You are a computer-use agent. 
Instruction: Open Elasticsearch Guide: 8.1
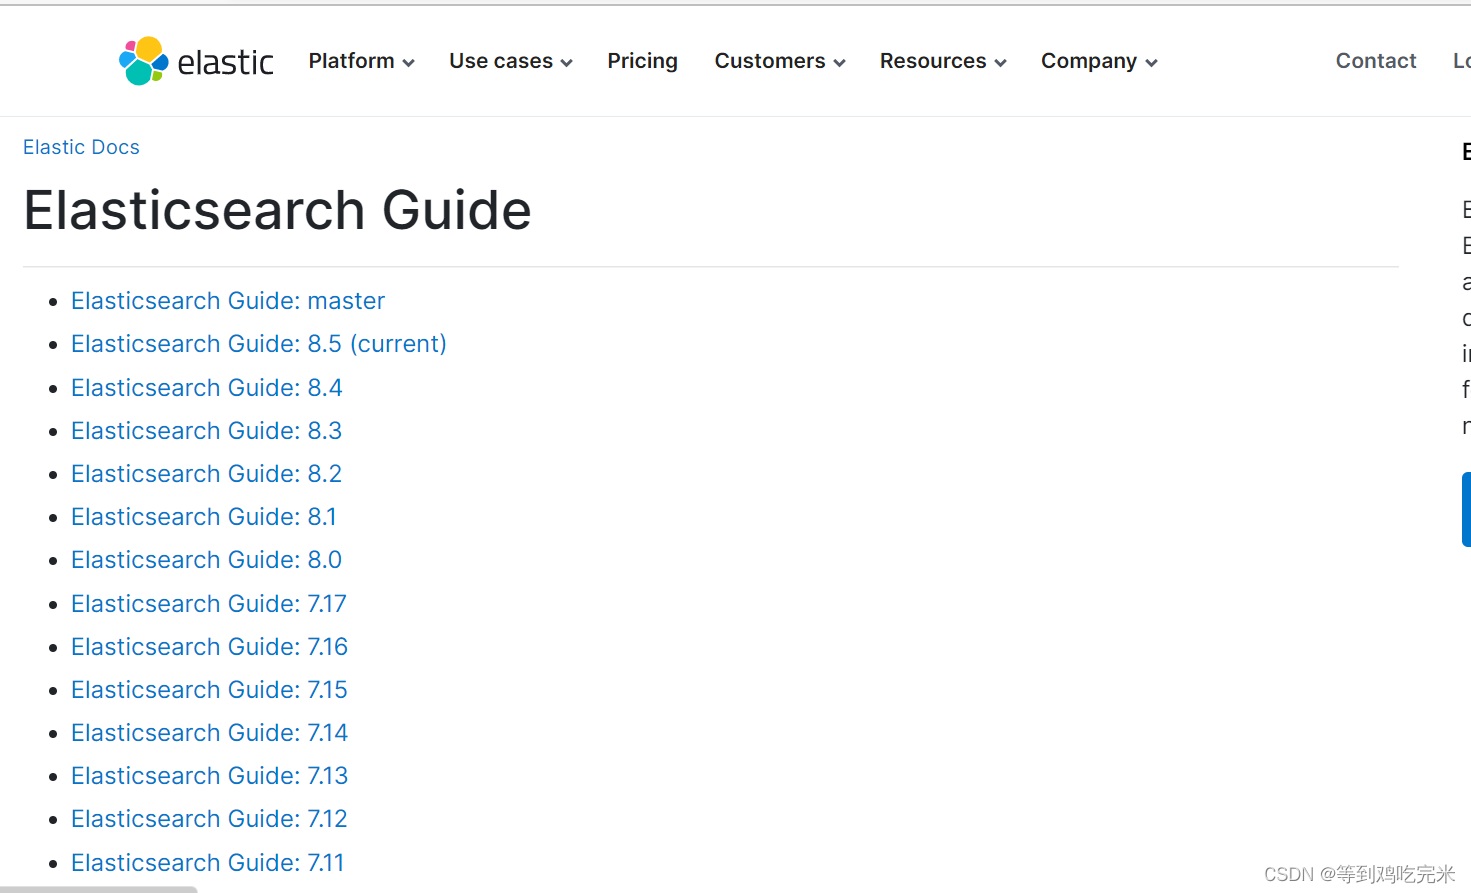204,517
